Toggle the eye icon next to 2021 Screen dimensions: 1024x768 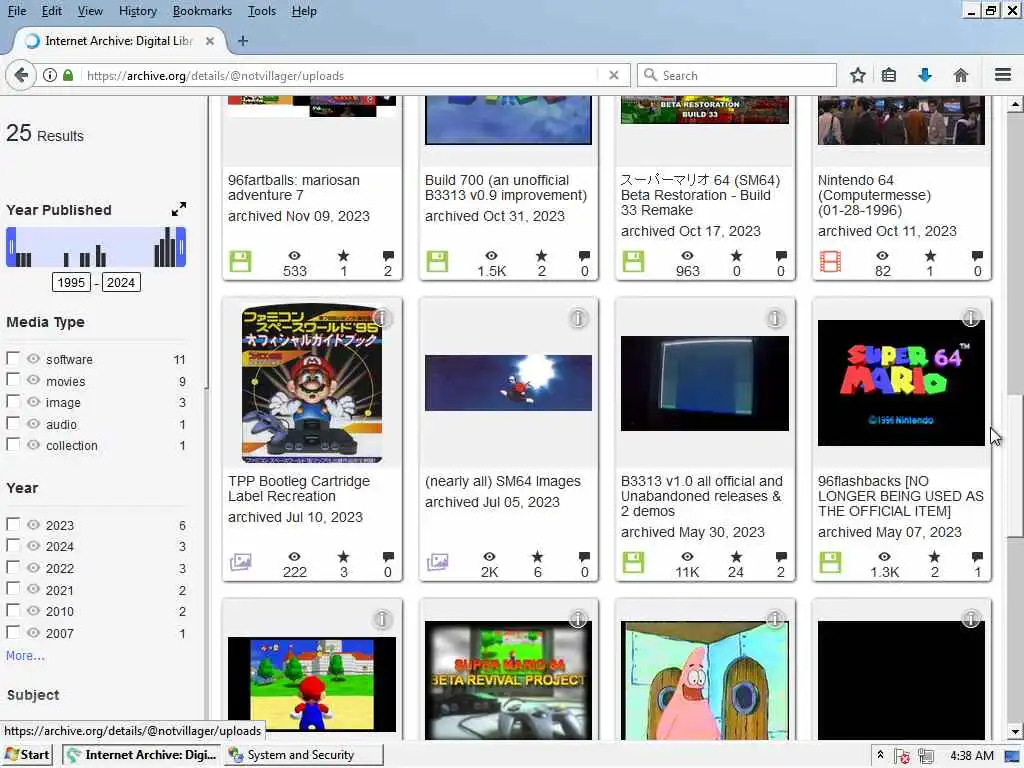pyautogui.click(x=33, y=589)
